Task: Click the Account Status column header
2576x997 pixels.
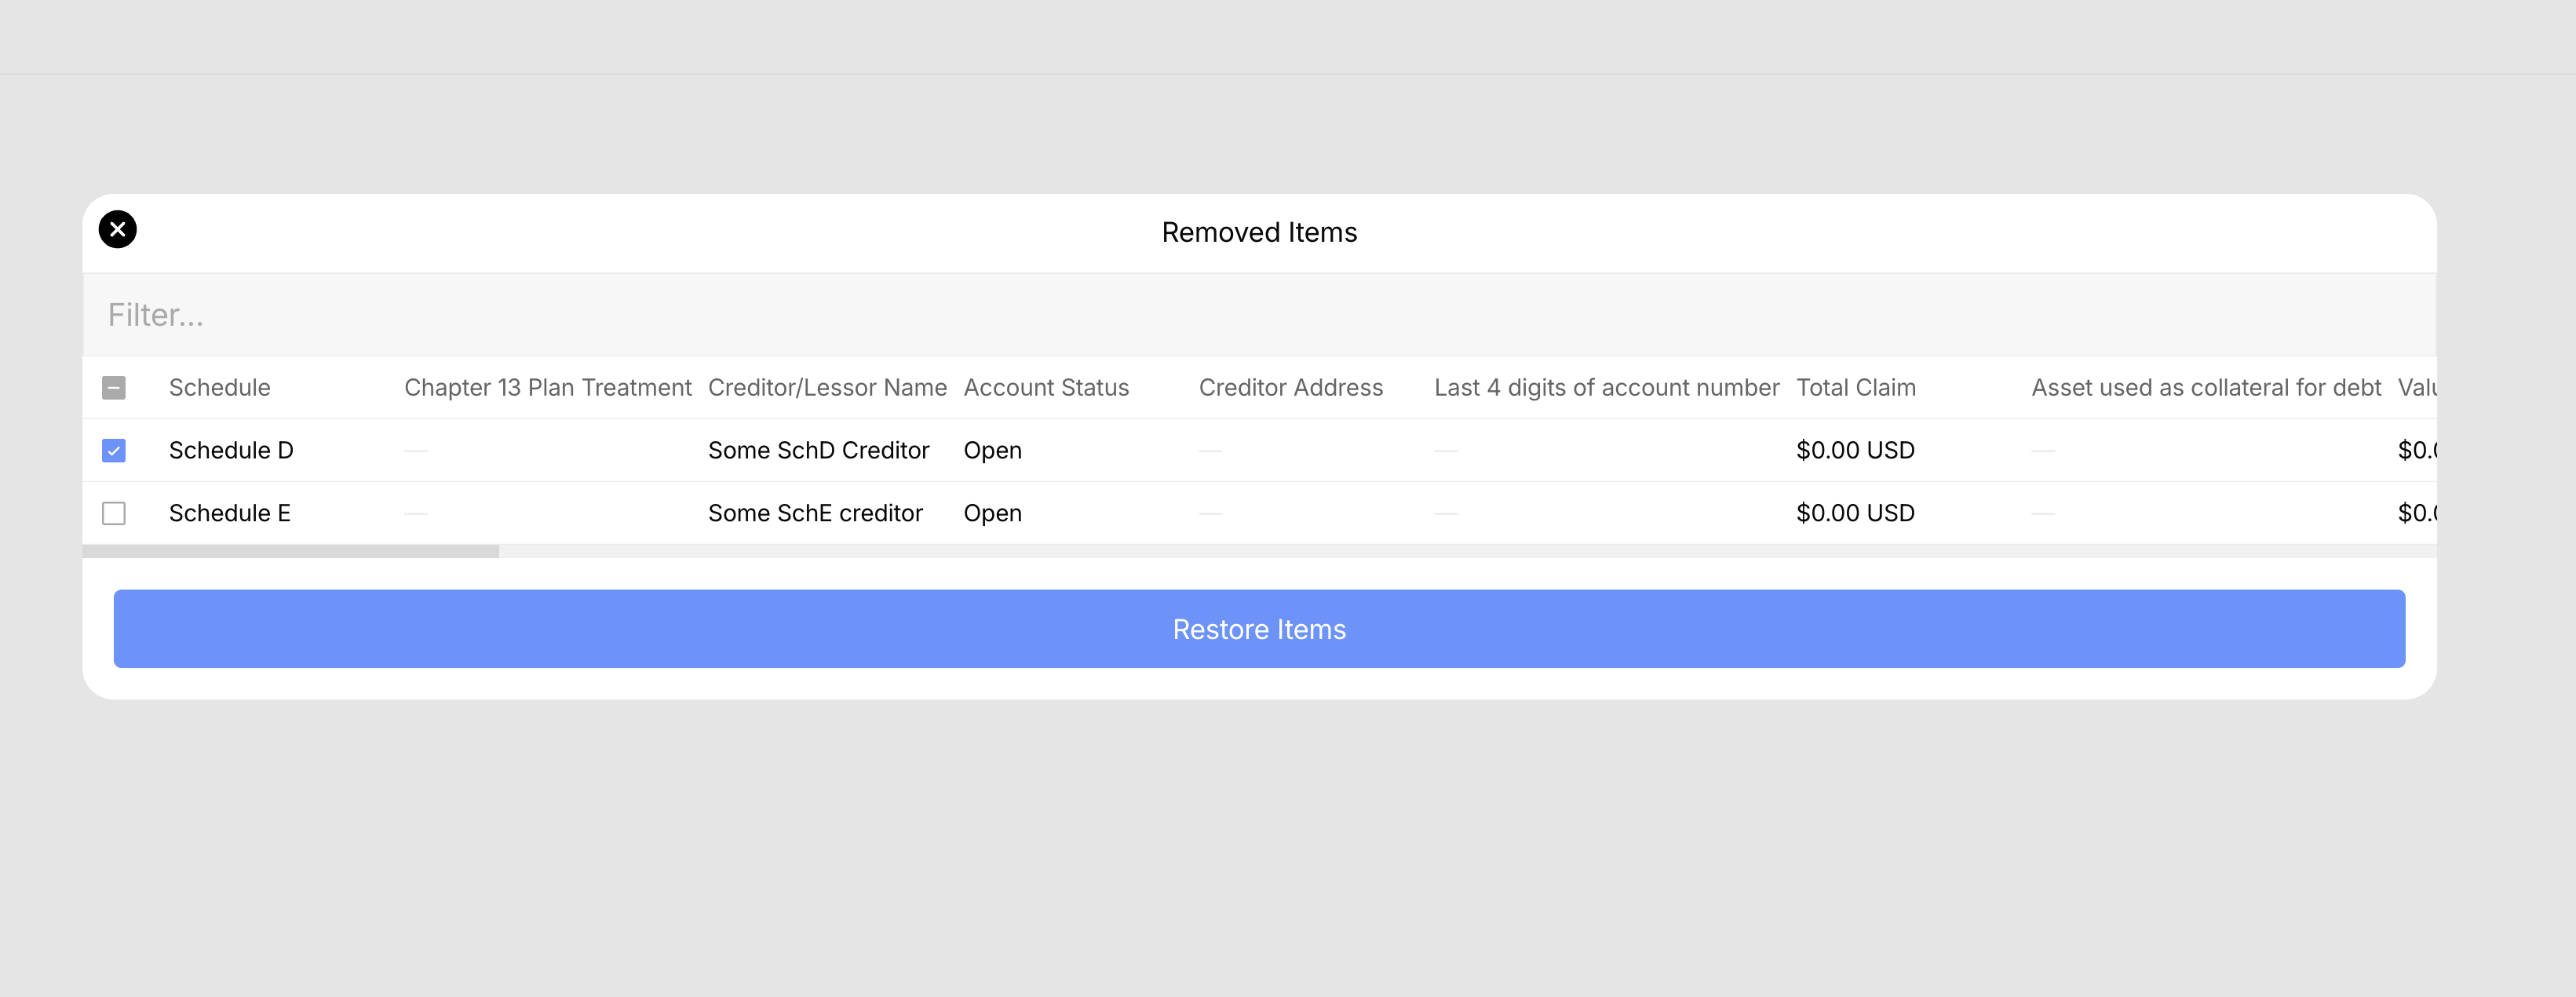Action: (x=1046, y=388)
